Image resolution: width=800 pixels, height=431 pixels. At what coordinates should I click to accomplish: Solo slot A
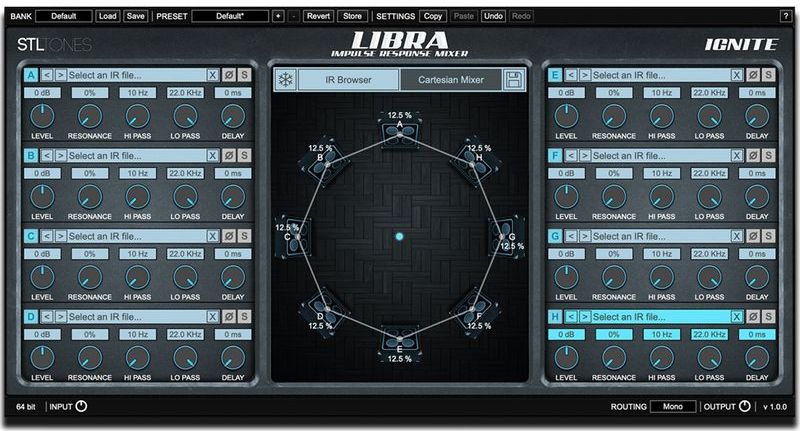tap(244, 75)
